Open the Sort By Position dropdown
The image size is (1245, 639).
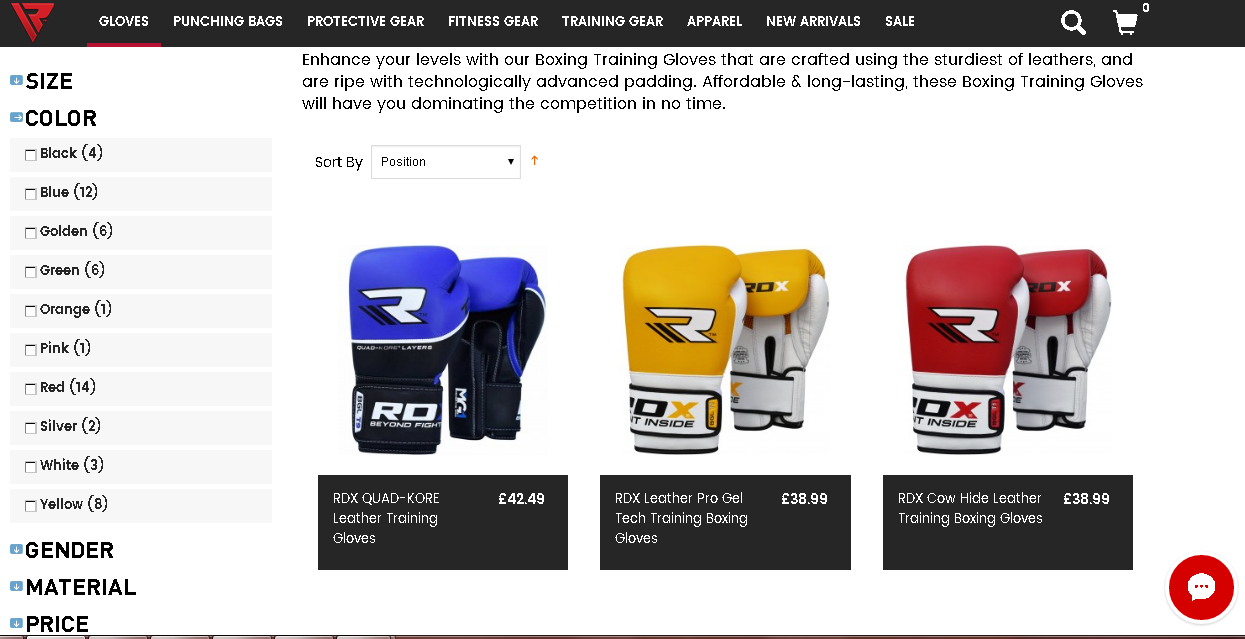pyautogui.click(x=446, y=162)
